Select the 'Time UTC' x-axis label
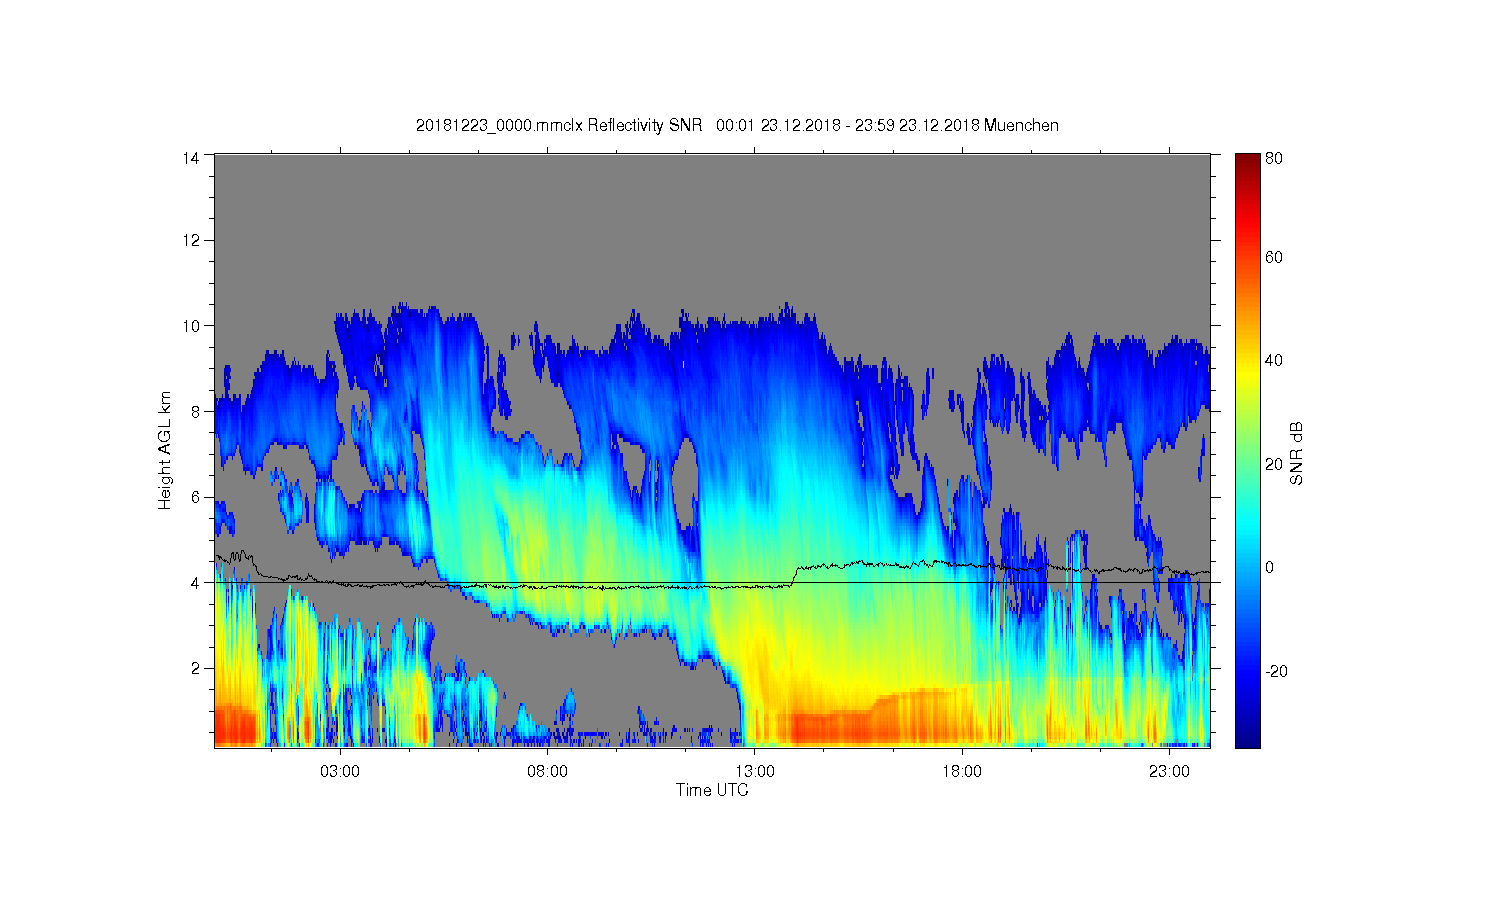This screenshot has width=1500, height=900. click(712, 790)
